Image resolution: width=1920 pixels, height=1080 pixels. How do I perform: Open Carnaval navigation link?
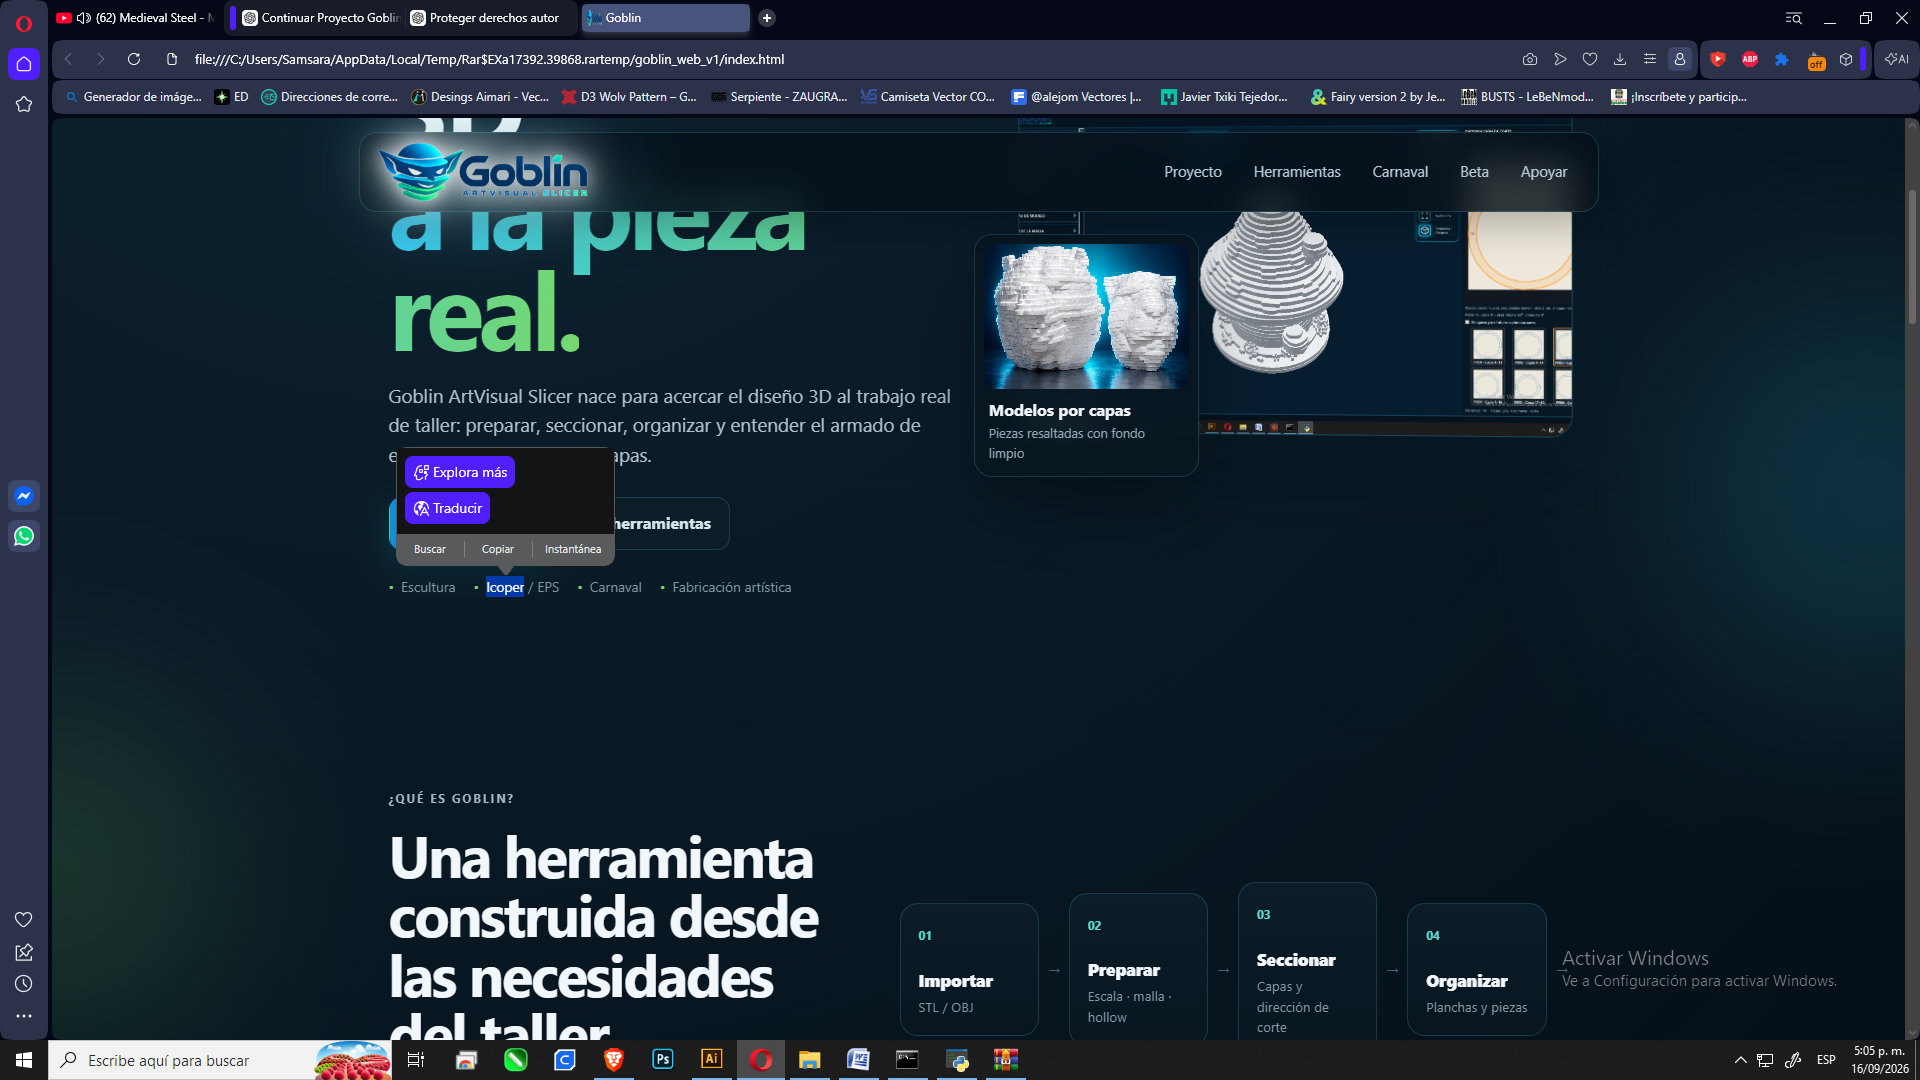coord(1400,172)
